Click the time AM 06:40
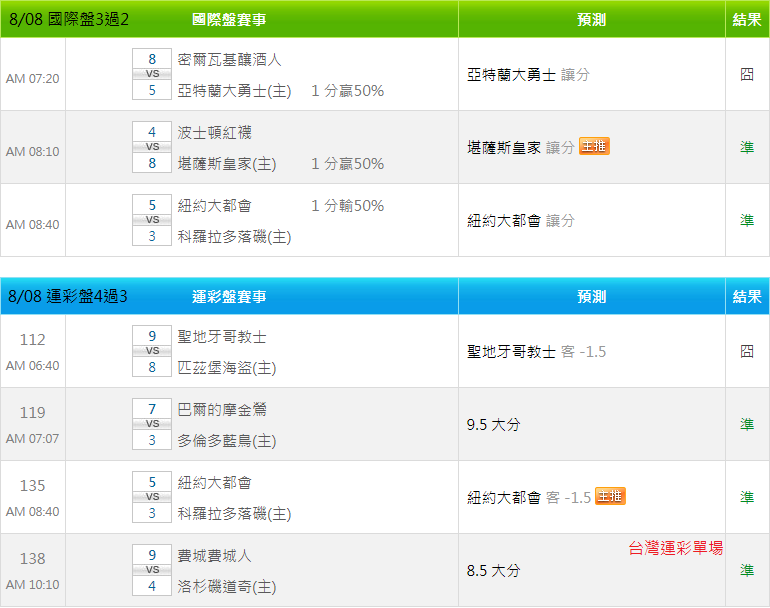This screenshot has height=608, width=770. click(32, 365)
